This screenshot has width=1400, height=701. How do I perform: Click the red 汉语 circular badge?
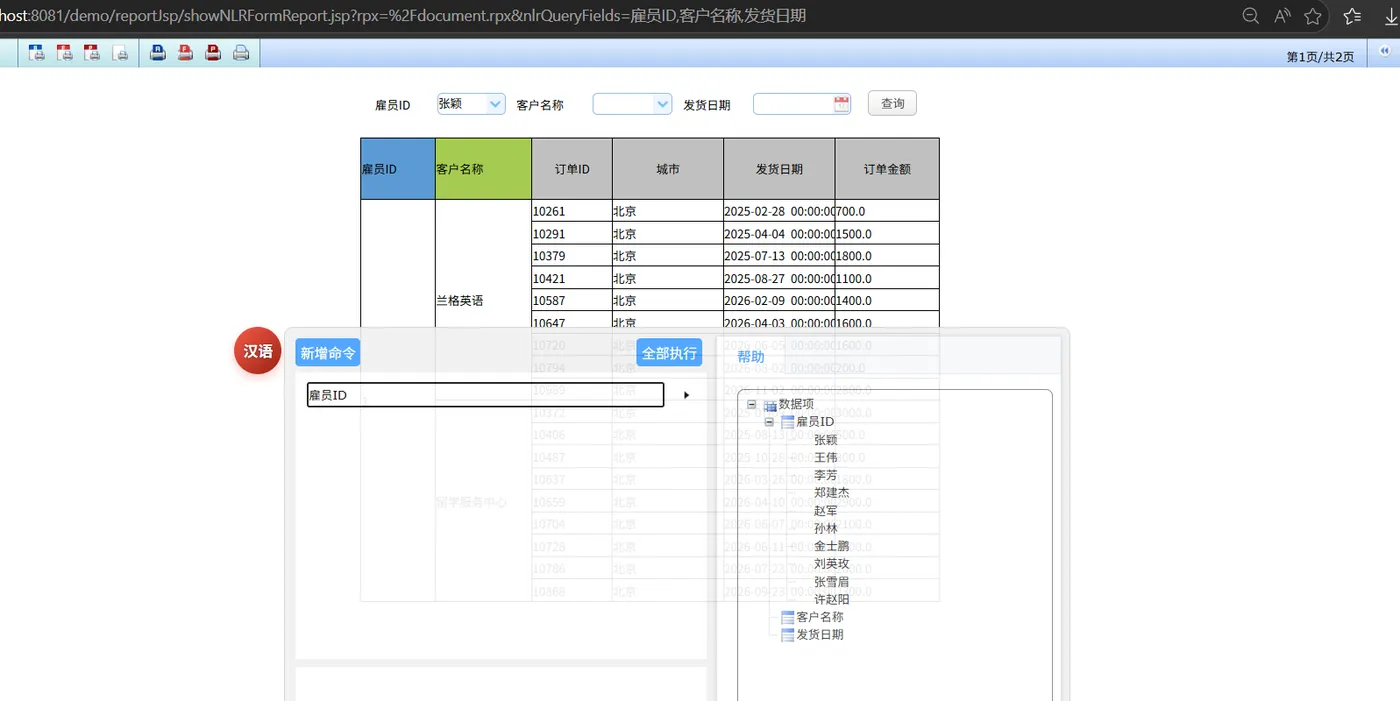(257, 352)
